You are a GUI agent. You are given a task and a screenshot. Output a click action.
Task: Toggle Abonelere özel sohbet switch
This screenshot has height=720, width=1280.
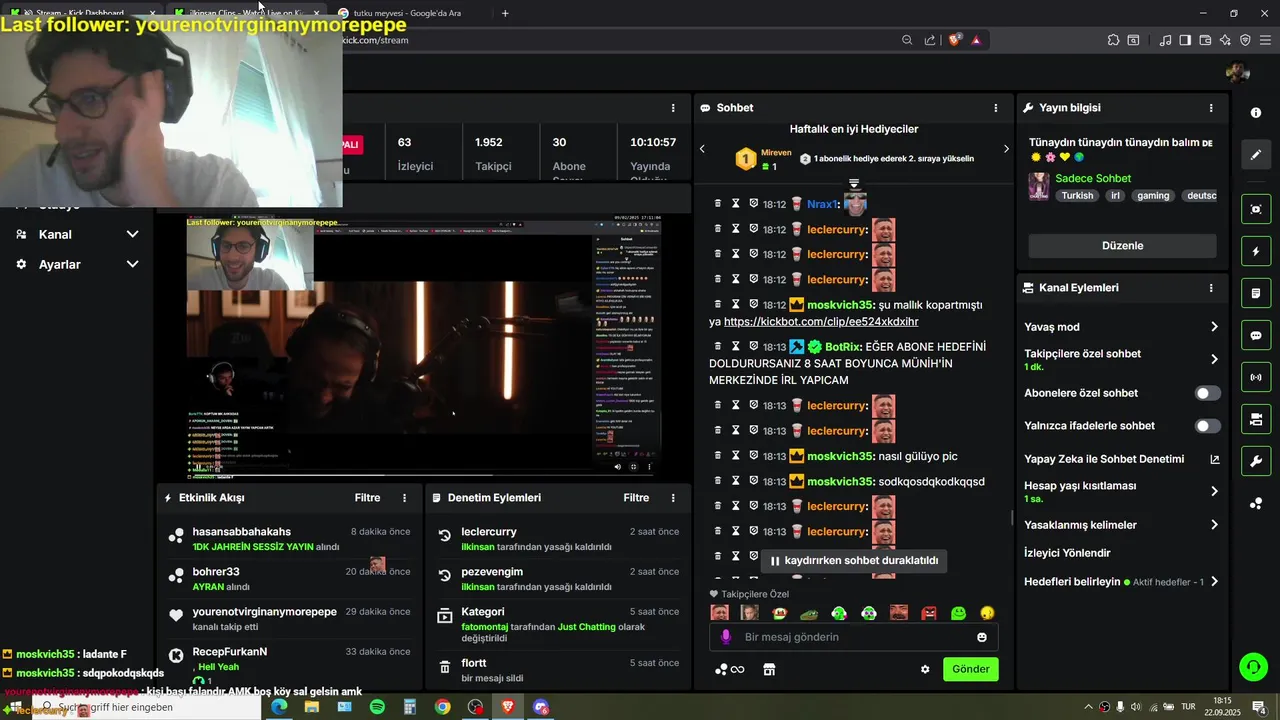coord(1208,393)
